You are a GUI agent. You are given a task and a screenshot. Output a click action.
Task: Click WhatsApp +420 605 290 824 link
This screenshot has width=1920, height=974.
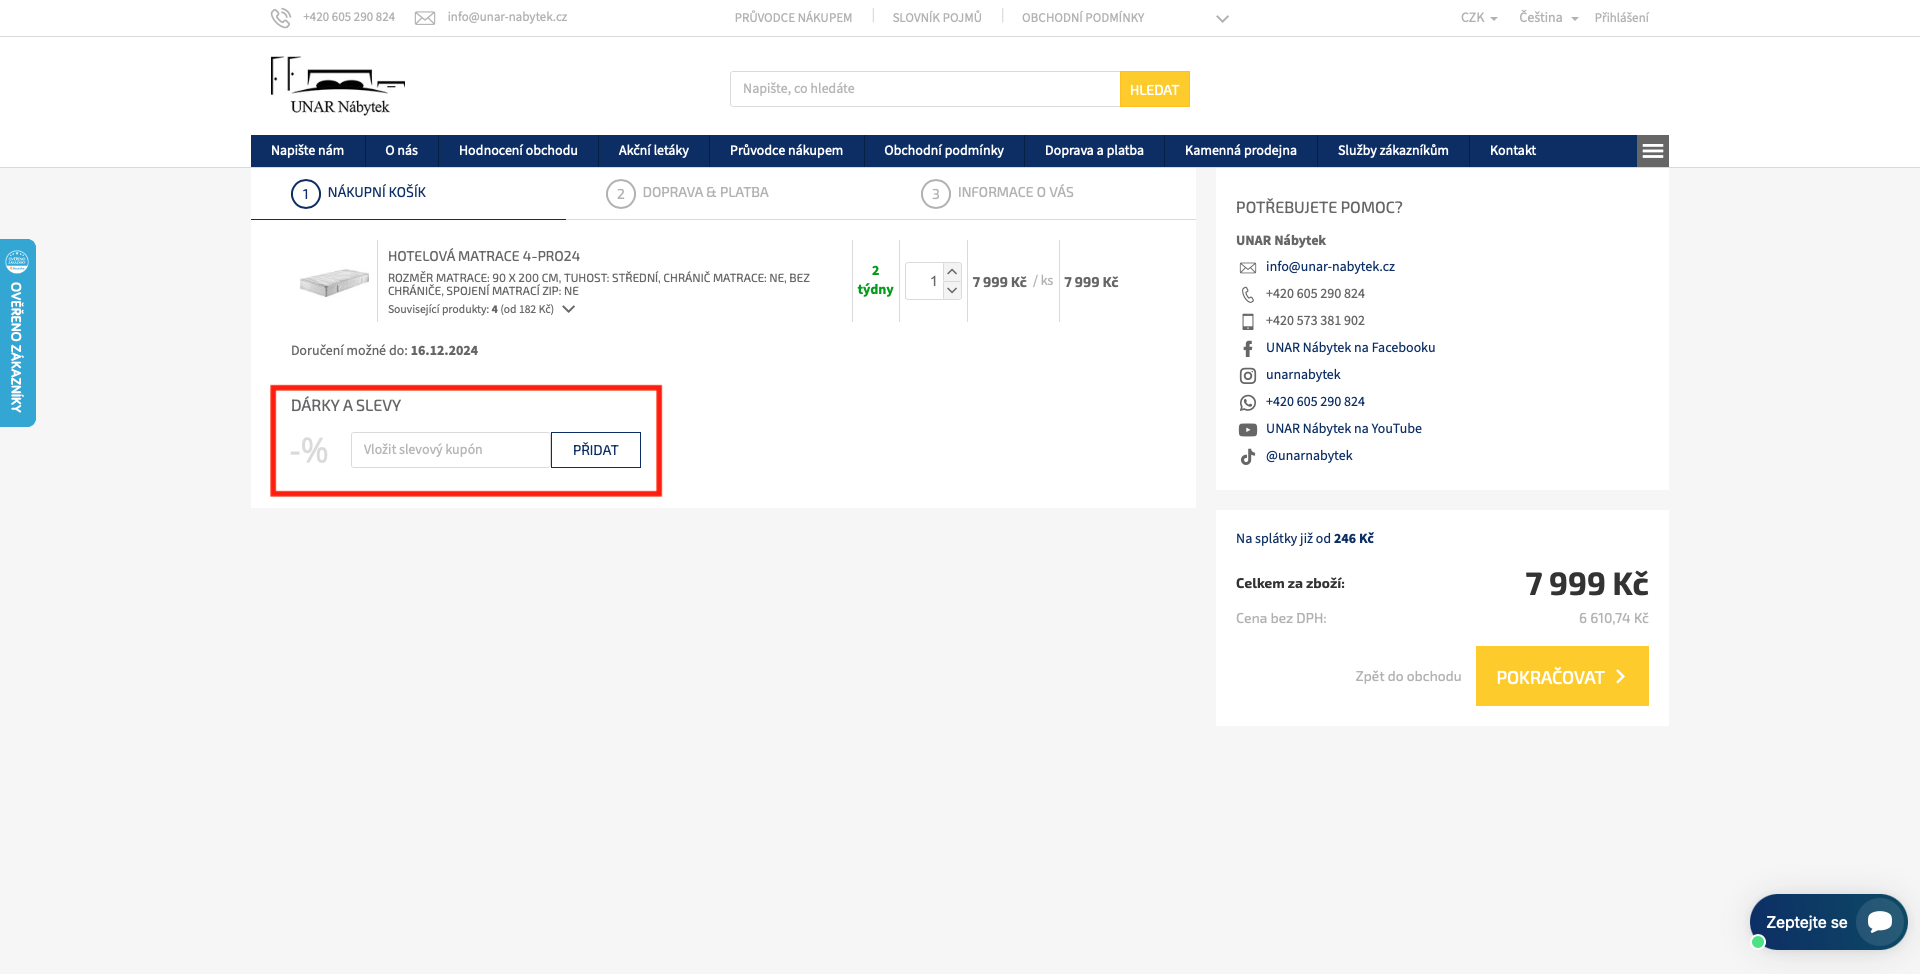[1315, 402]
